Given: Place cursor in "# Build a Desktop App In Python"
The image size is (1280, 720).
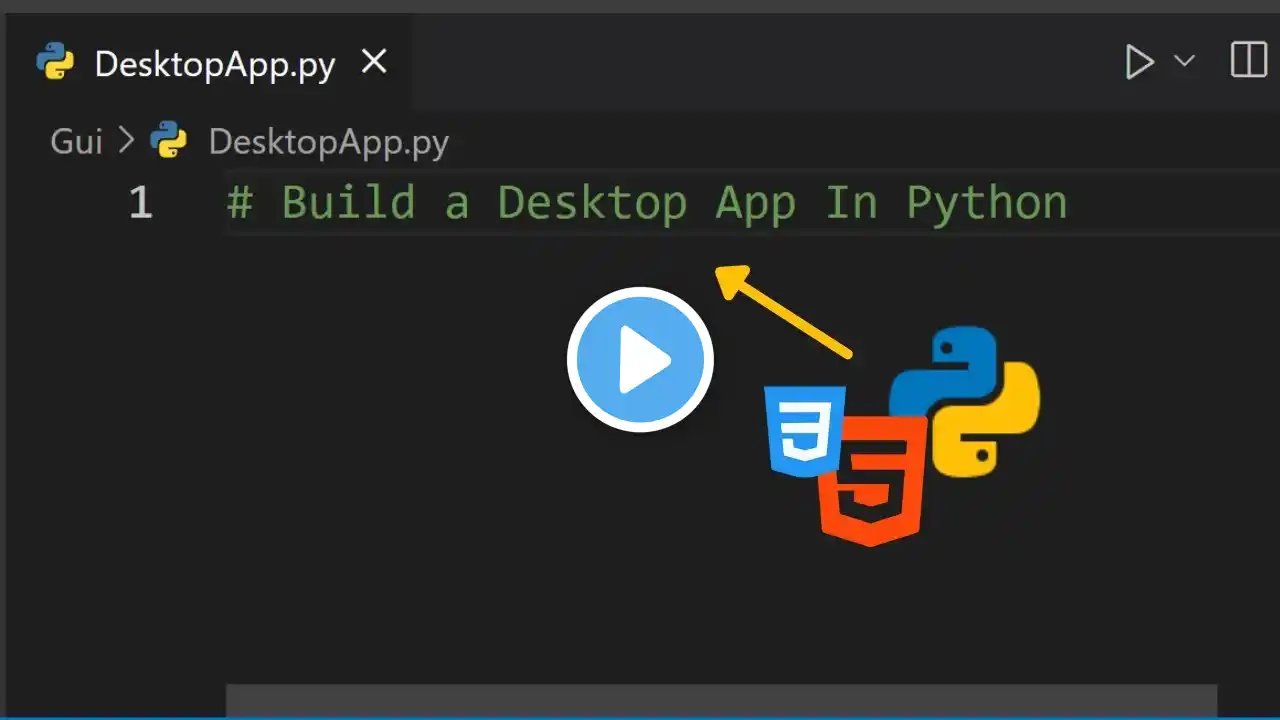Looking at the screenshot, I should point(647,203).
